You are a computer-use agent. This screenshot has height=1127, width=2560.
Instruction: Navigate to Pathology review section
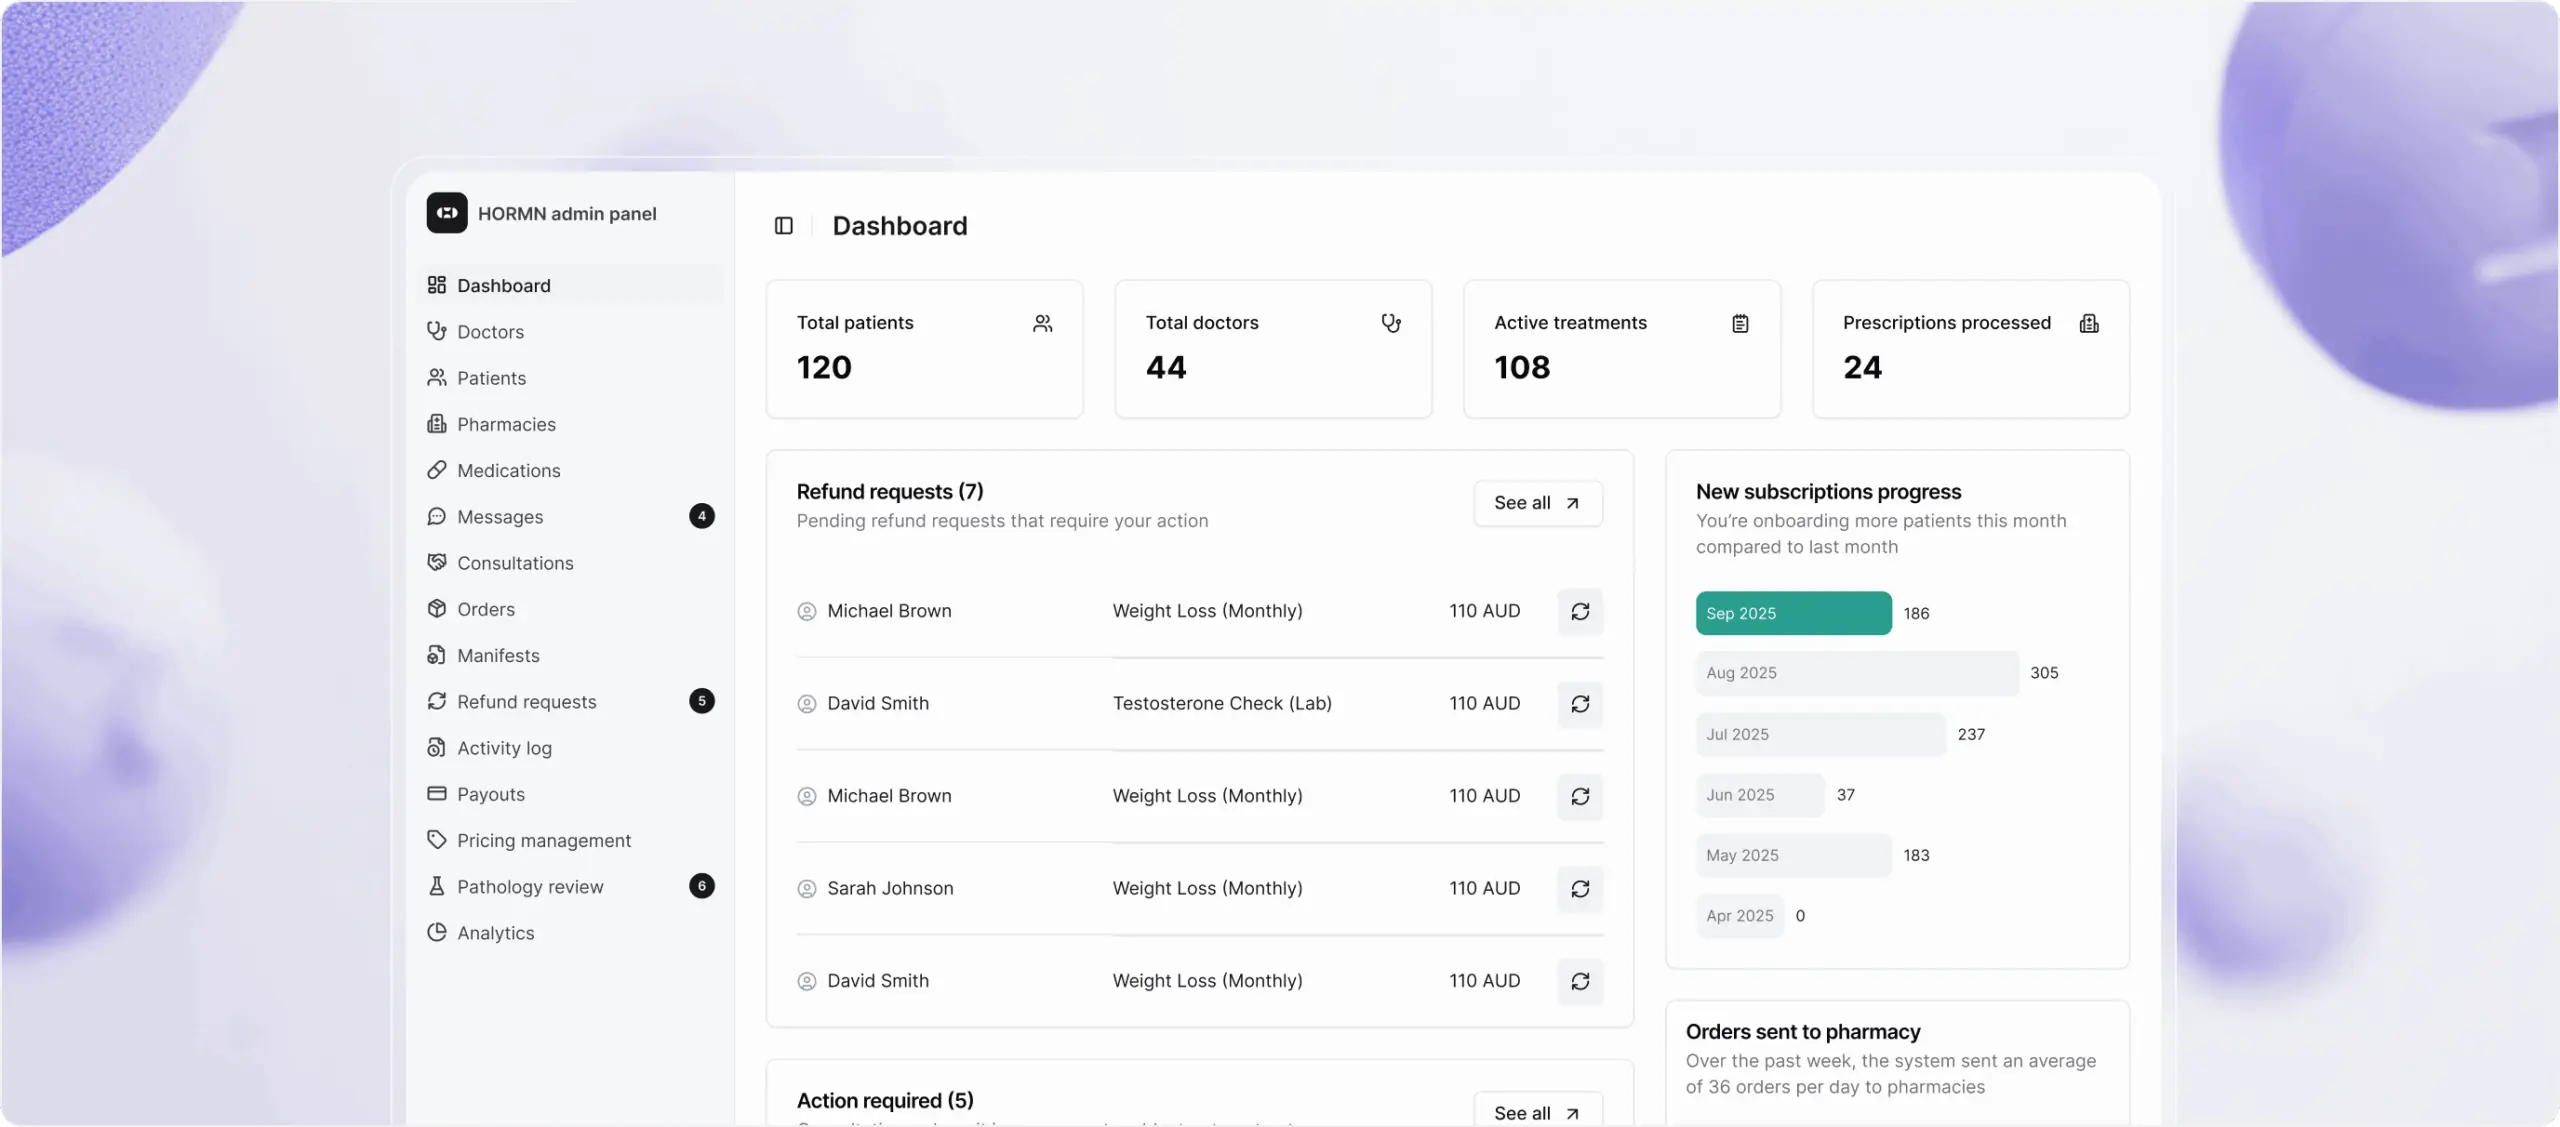click(530, 887)
